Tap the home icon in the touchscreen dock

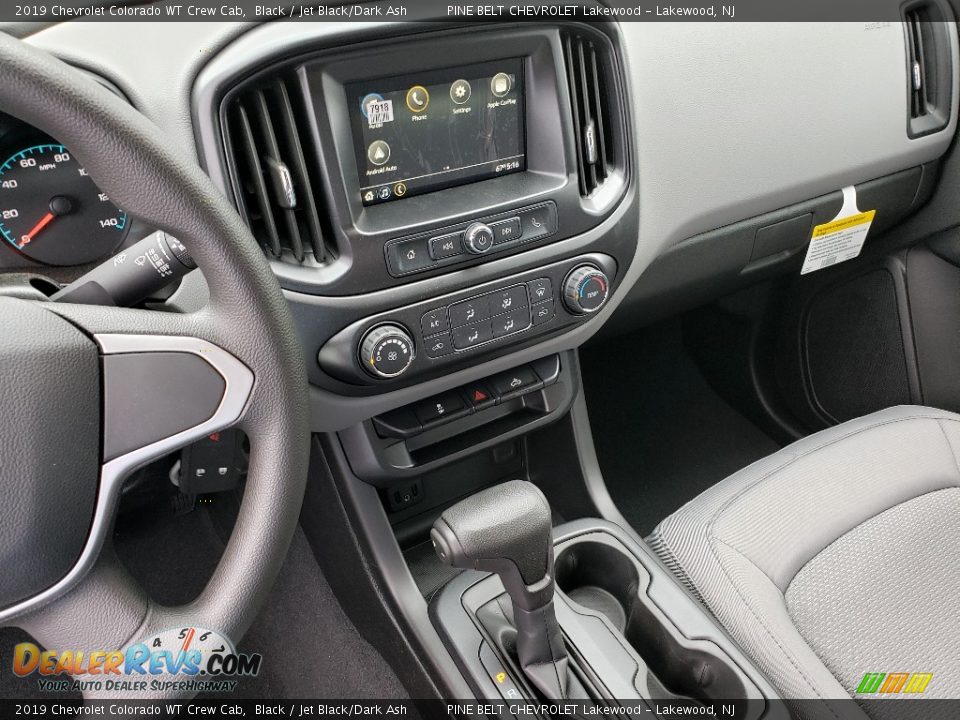pos(368,197)
